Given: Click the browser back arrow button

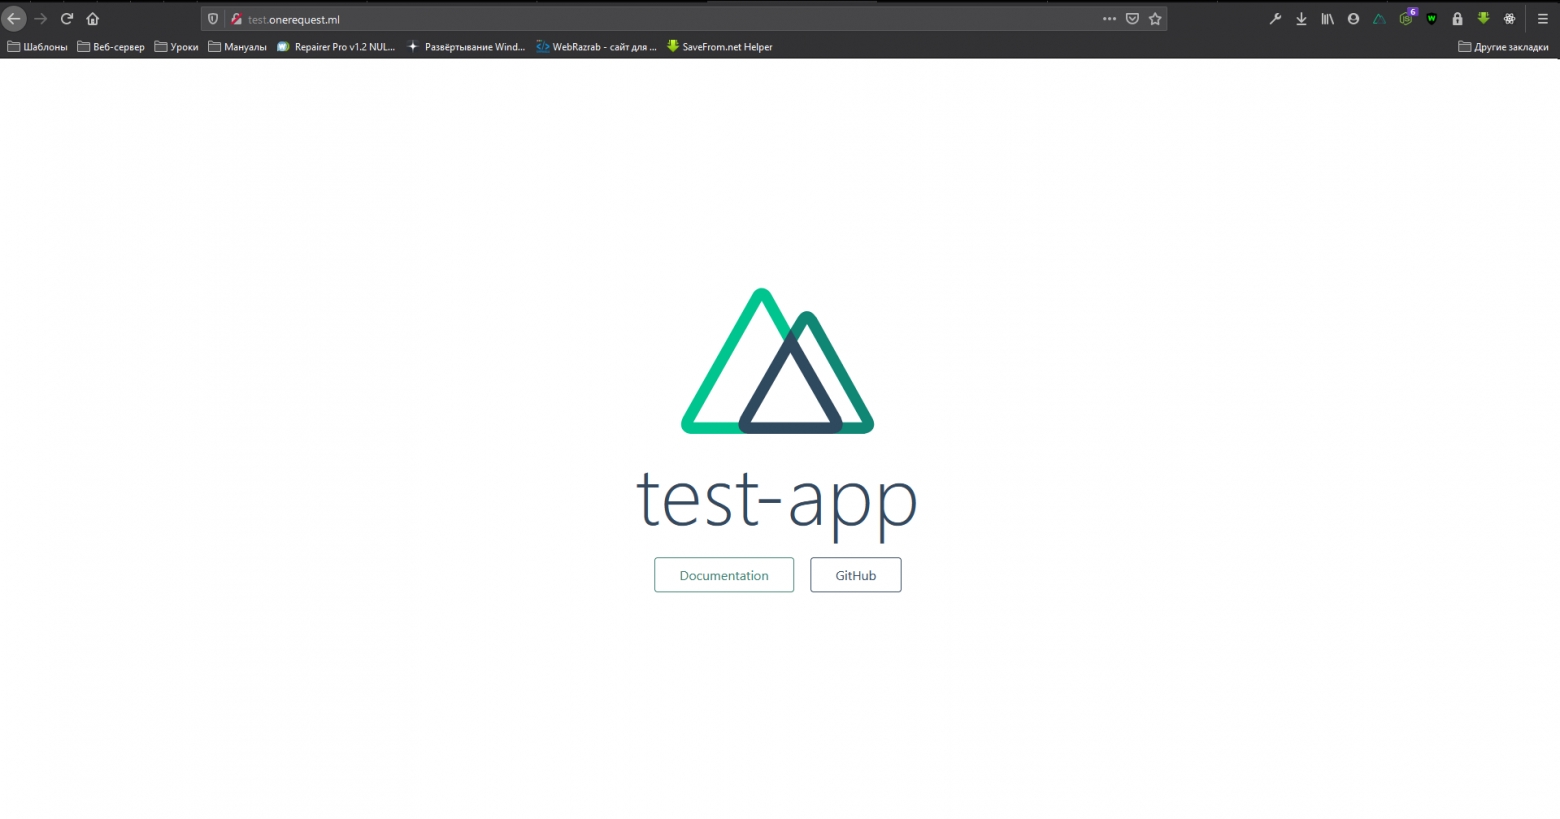Looking at the screenshot, I should [x=14, y=19].
